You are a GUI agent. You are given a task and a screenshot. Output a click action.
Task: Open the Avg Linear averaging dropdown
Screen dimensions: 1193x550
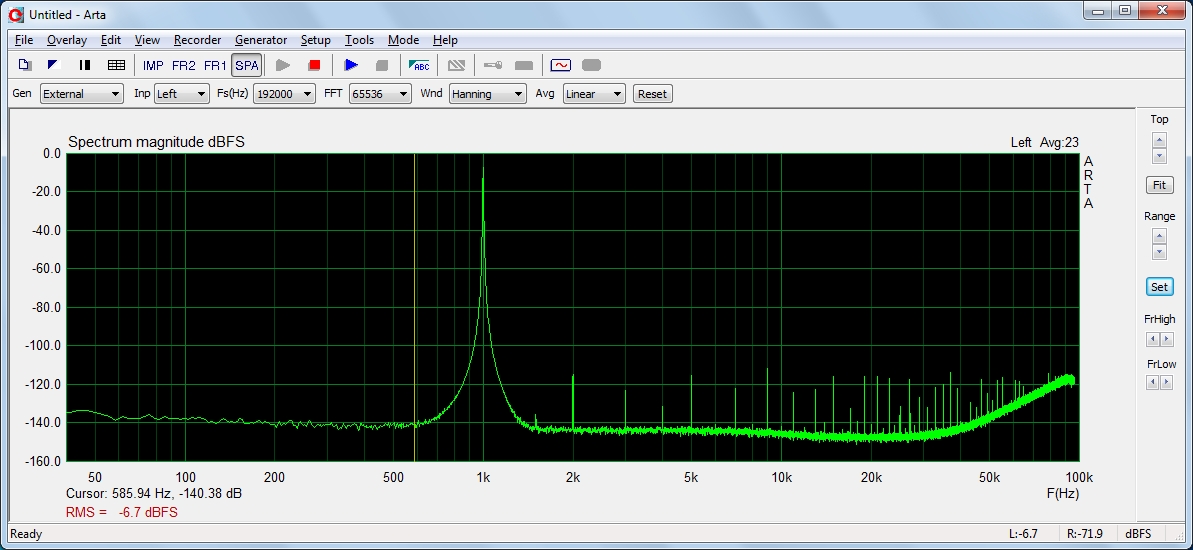594,94
